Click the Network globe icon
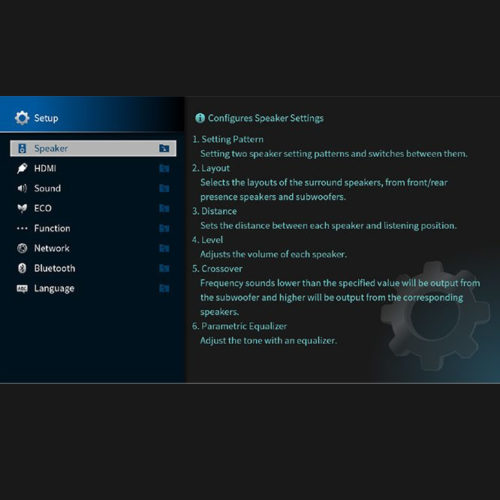The image size is (500, 500). [22, 248]
